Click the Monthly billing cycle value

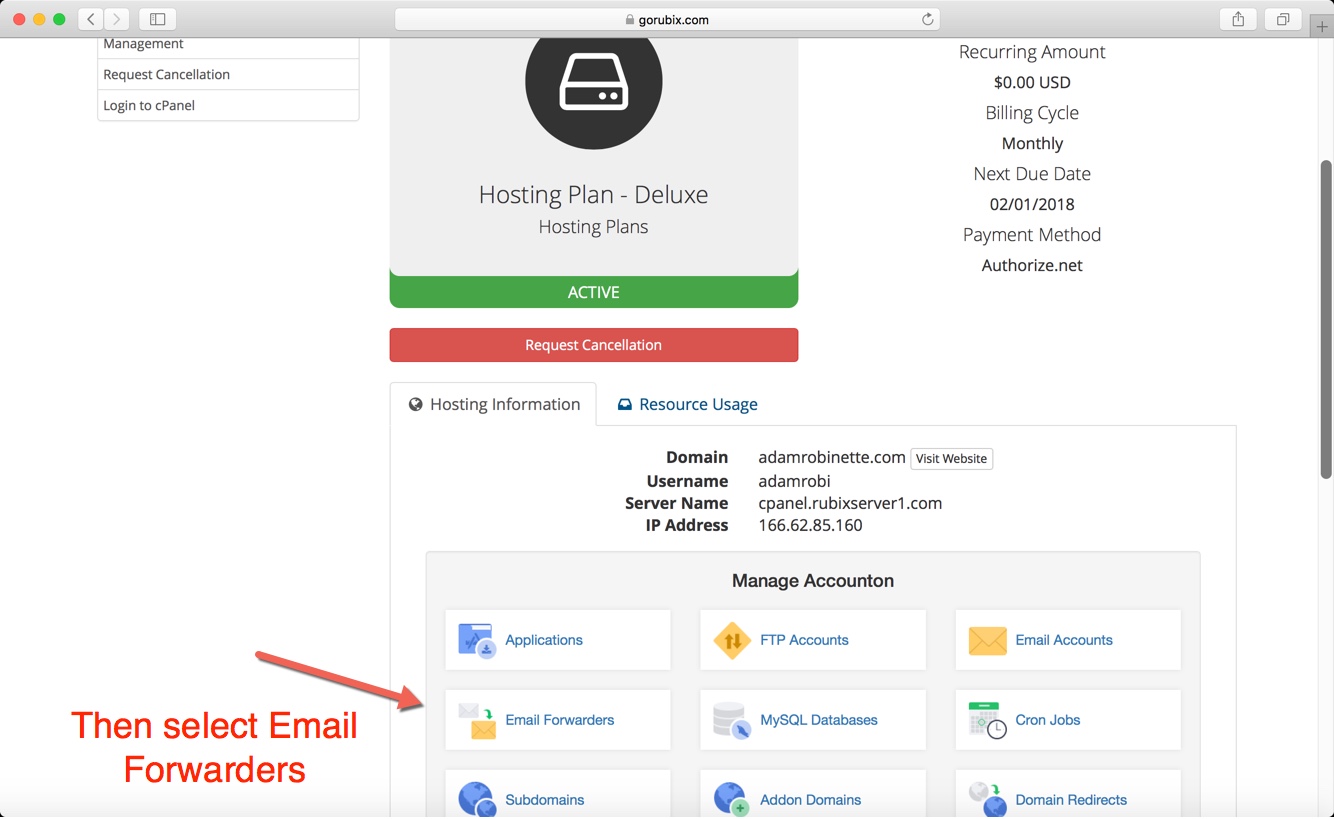1032,143
